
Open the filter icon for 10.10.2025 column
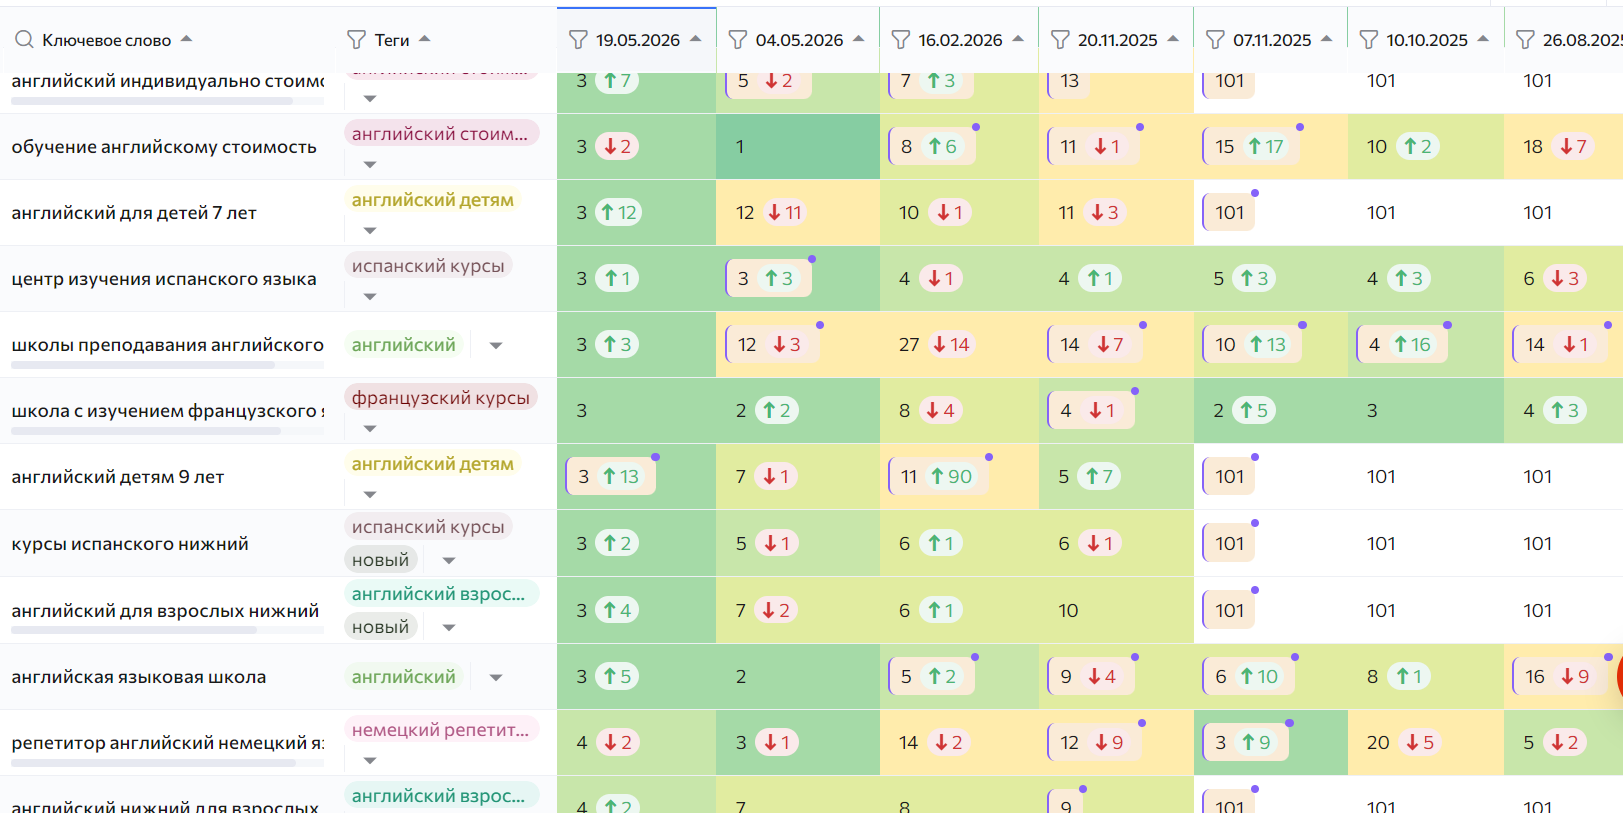tap(1369, 40)
